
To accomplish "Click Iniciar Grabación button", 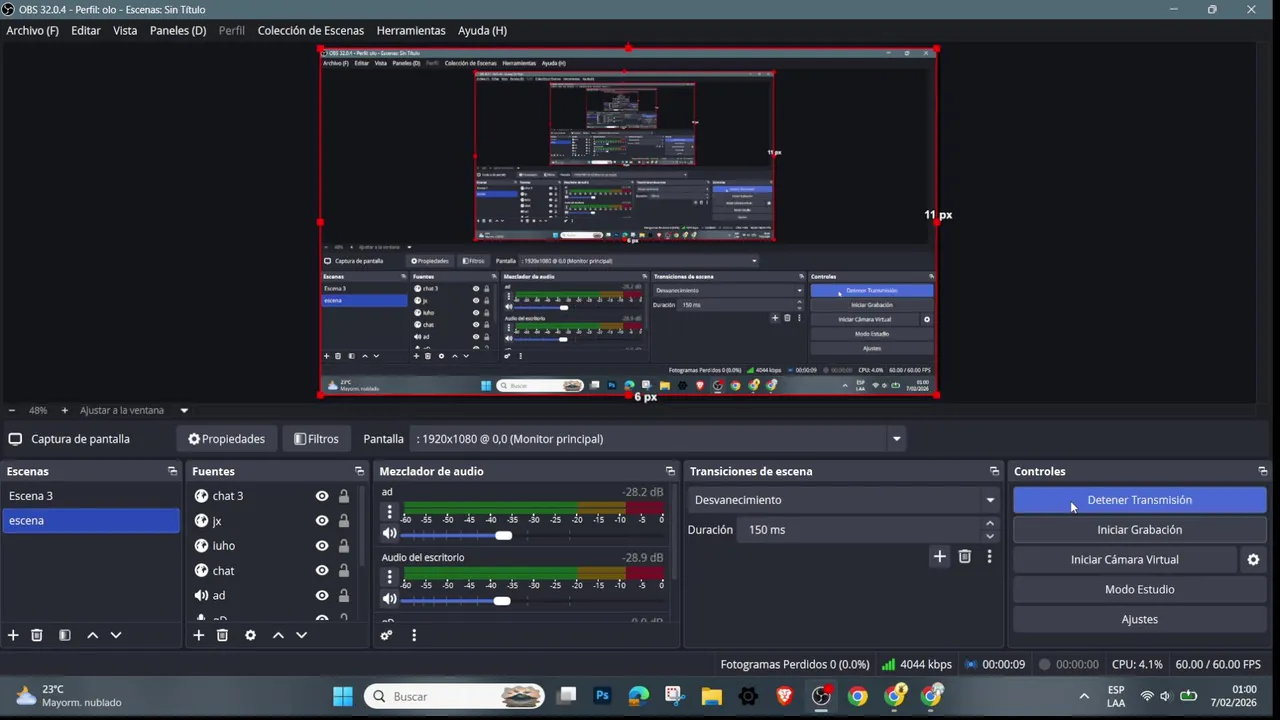I will 1140,530.
